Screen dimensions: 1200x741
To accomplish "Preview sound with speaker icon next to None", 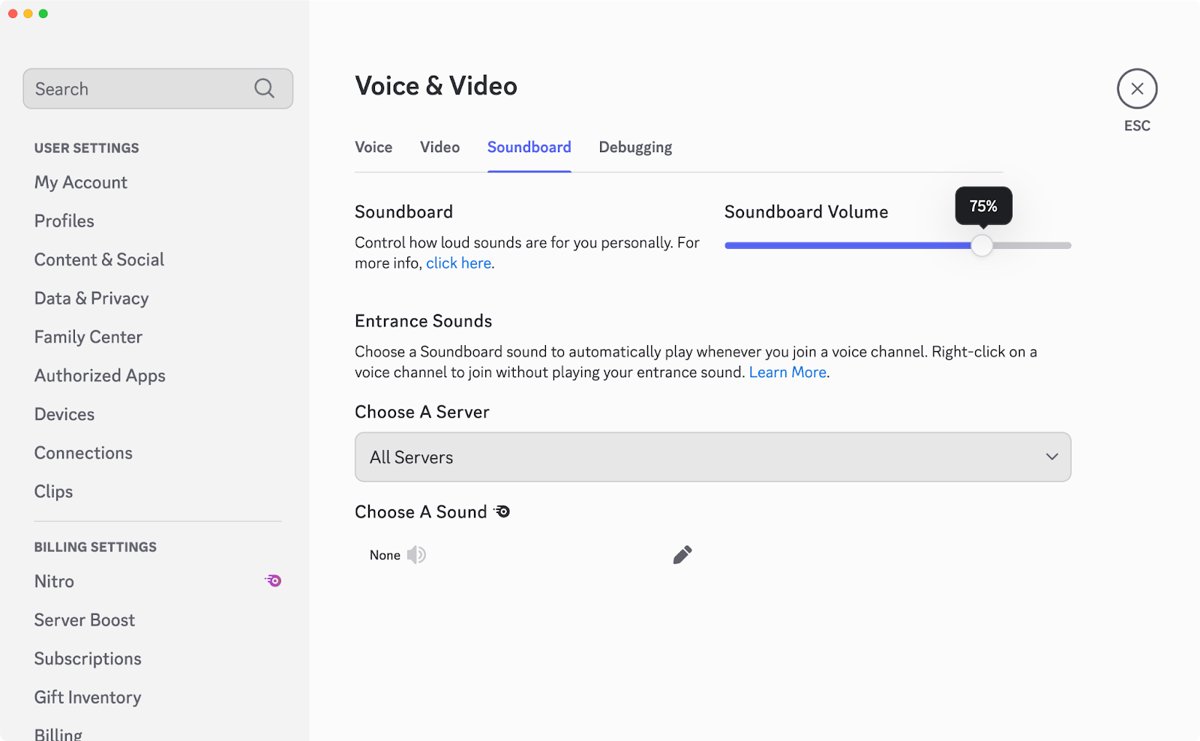I will (x=416, y=555).
